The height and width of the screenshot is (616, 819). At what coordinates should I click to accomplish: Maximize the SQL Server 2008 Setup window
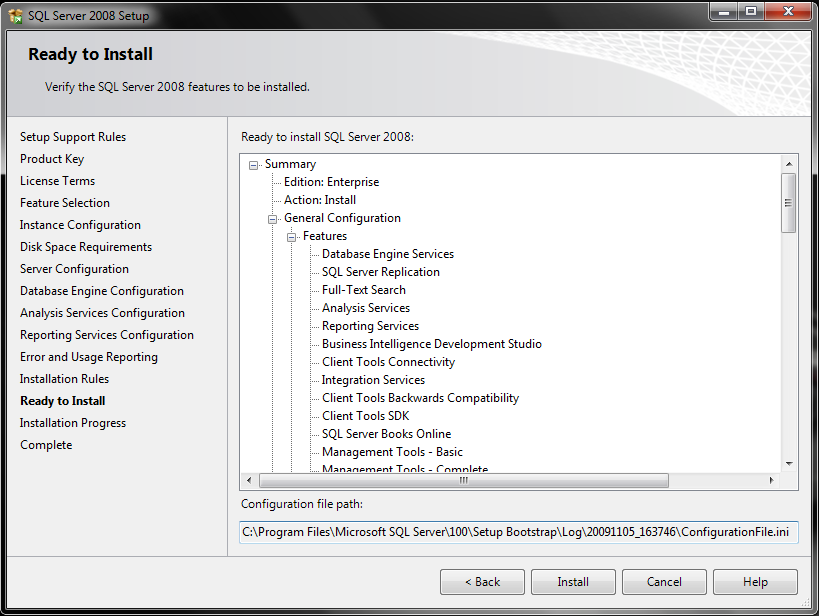[x=751, y=11]
